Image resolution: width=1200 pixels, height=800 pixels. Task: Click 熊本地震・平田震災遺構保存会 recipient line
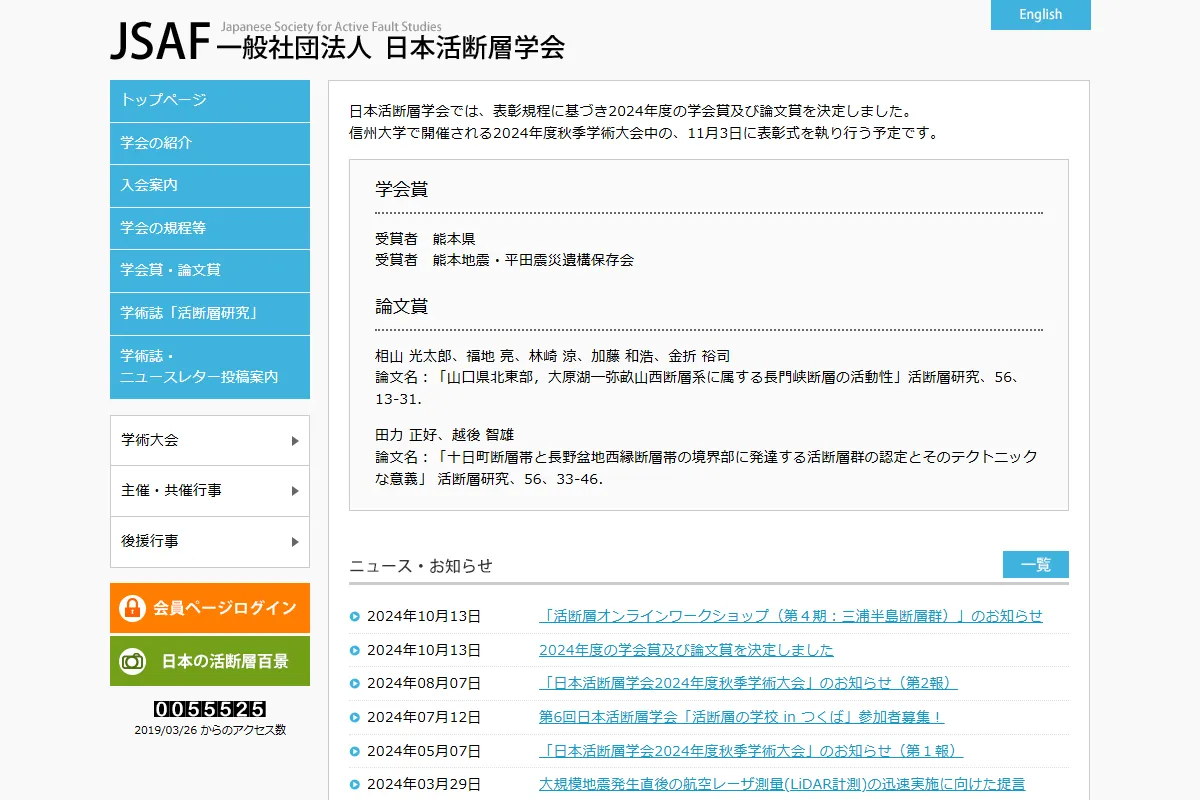coord(504,260)
